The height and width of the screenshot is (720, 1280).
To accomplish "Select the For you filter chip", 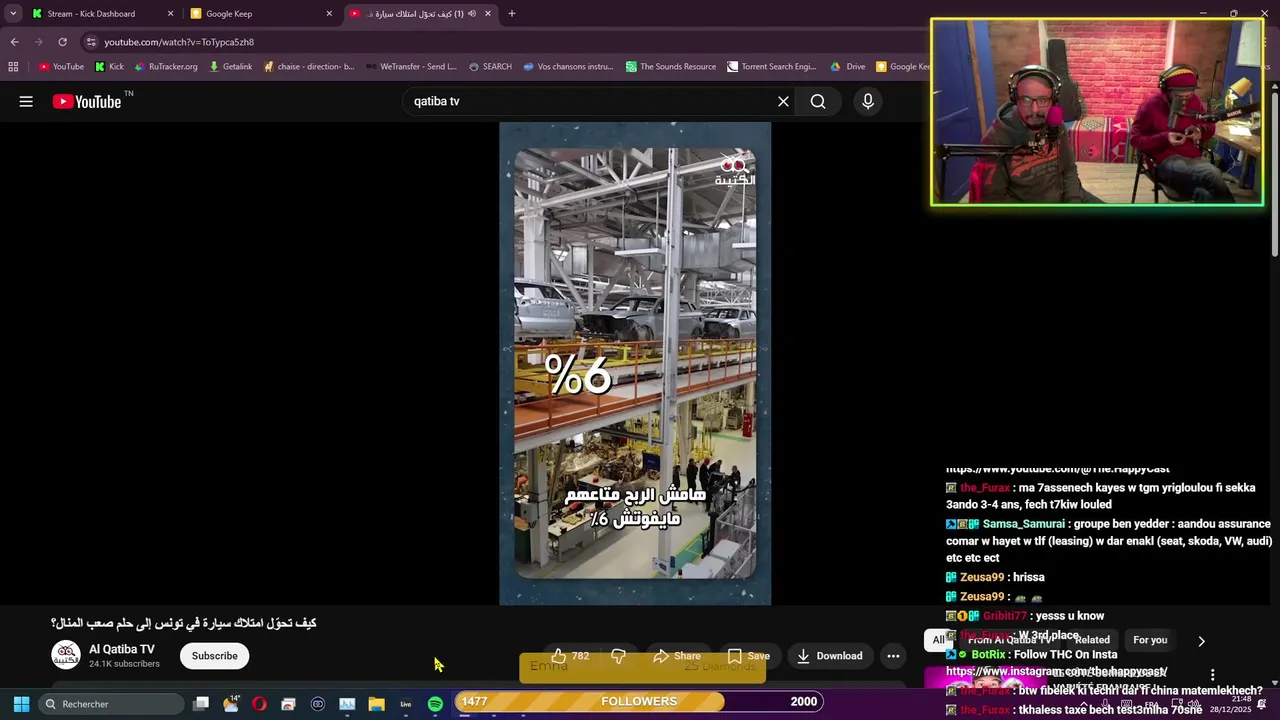I will click(x=1150, y=640).
